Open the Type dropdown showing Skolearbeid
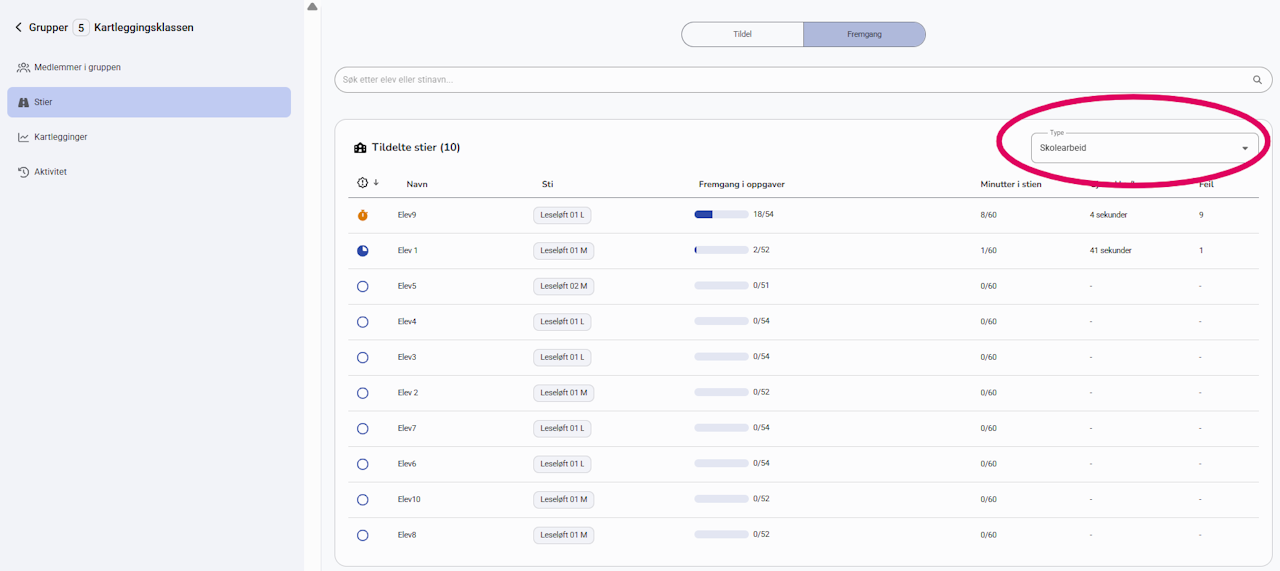The image size is (1280, 571). (x=1144, y=148)
